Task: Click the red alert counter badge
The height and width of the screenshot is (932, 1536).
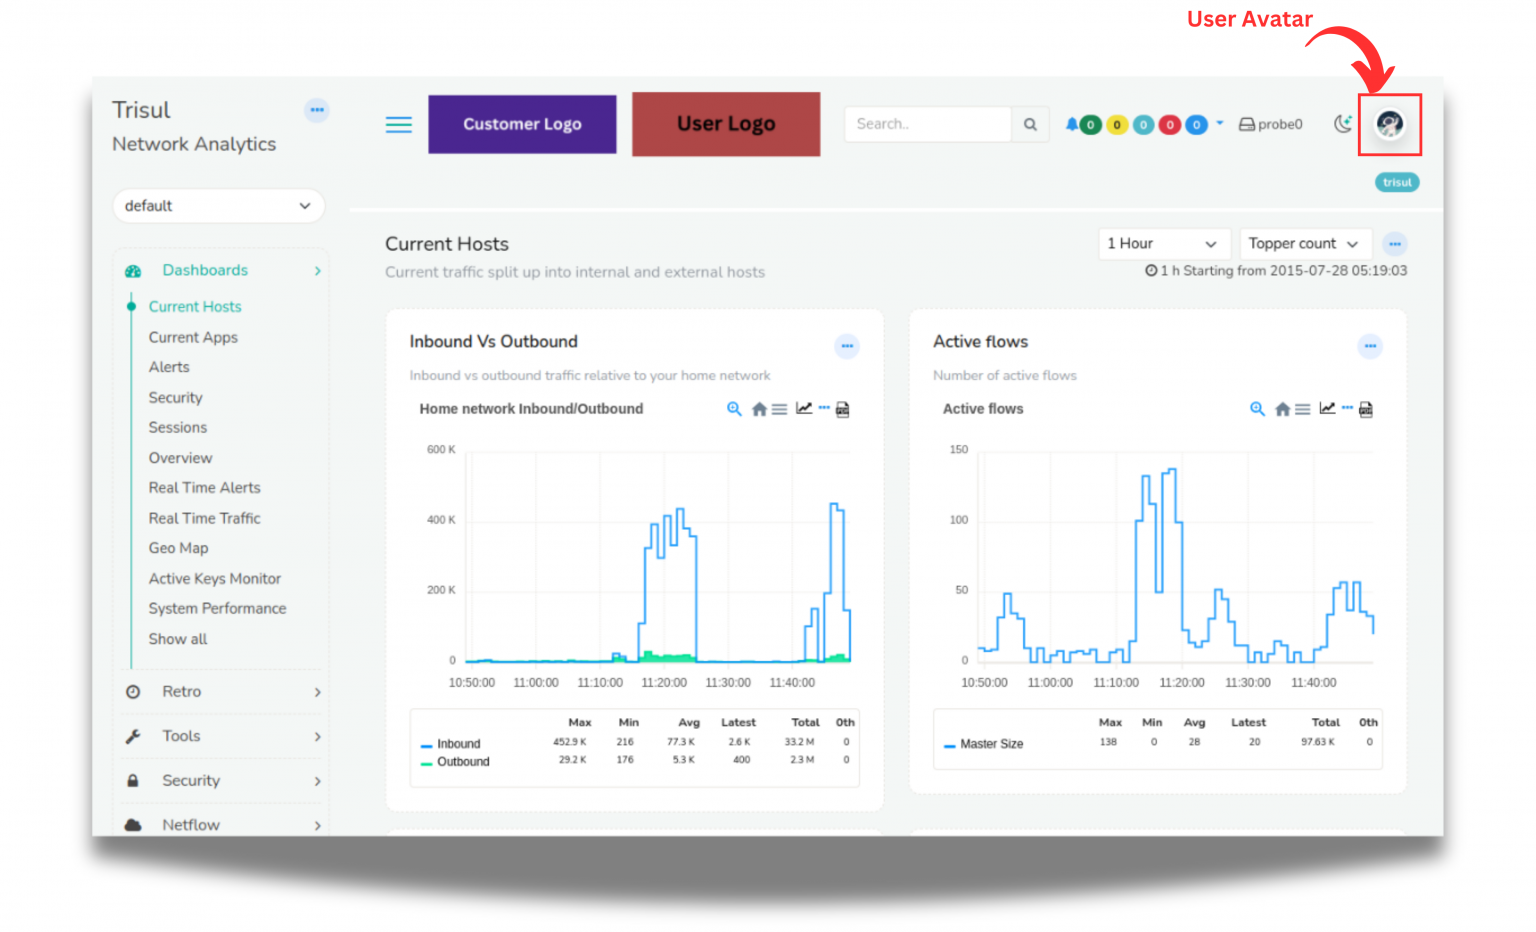Action: [1170, 125]
